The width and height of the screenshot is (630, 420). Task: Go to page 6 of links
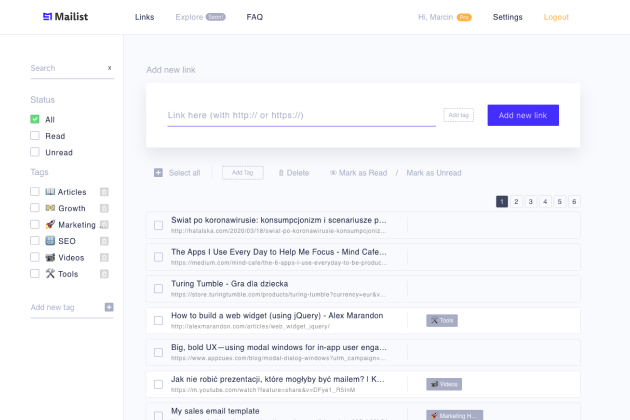pos(574,201)
